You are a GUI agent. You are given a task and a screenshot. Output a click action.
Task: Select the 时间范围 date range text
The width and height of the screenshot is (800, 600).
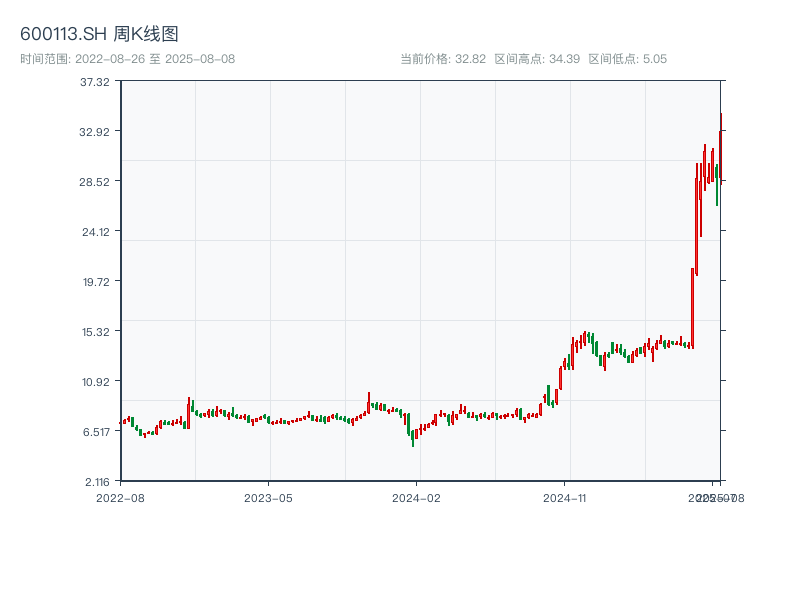click(x=127, y=59)
